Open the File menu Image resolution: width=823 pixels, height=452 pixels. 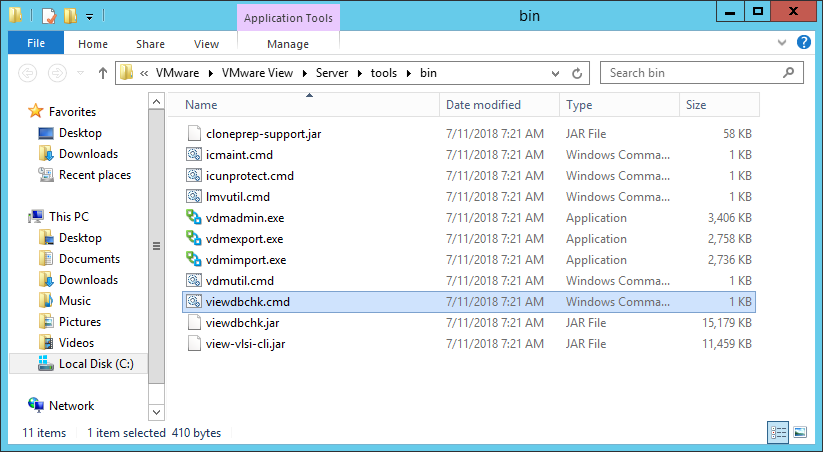pyautogui.click(x=36, y=43)
